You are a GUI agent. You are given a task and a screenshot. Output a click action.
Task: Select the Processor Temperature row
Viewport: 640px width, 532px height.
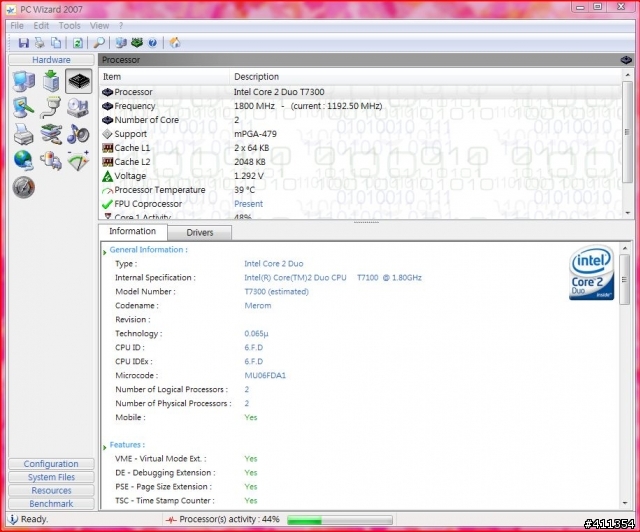361,190
